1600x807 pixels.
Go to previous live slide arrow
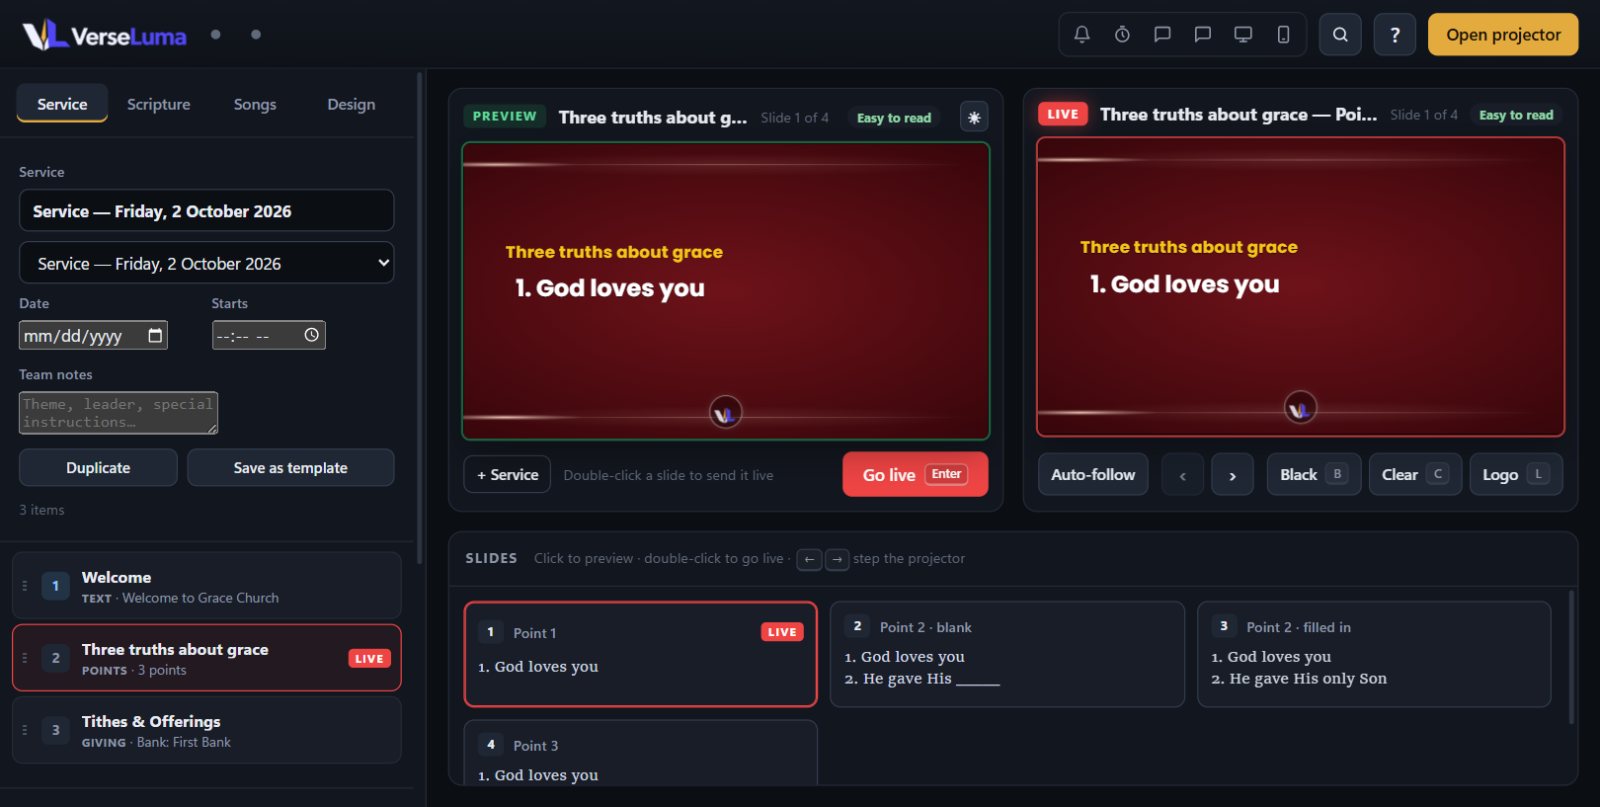pos(1183,475)
